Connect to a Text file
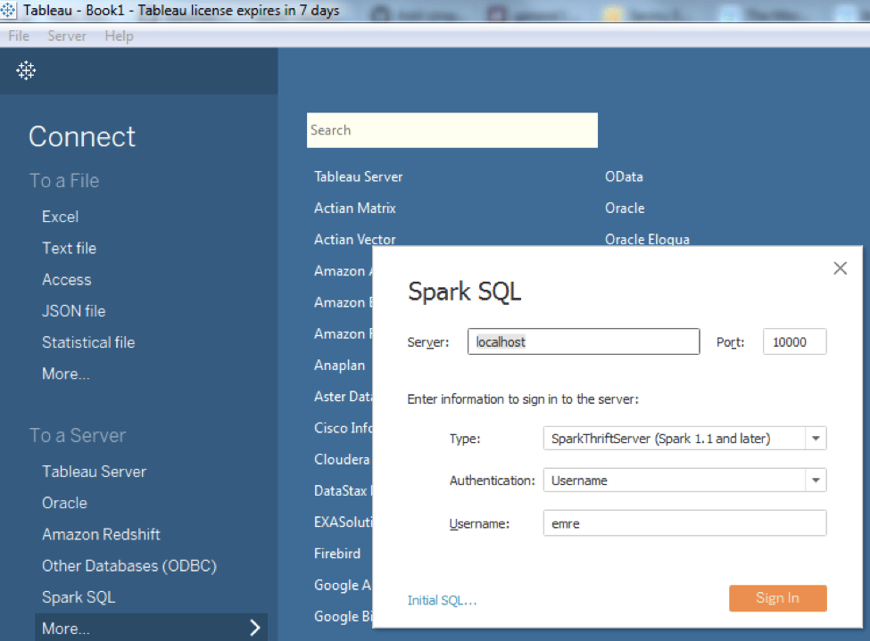Screen dimensions: 870x641 (x=69, y=248)
